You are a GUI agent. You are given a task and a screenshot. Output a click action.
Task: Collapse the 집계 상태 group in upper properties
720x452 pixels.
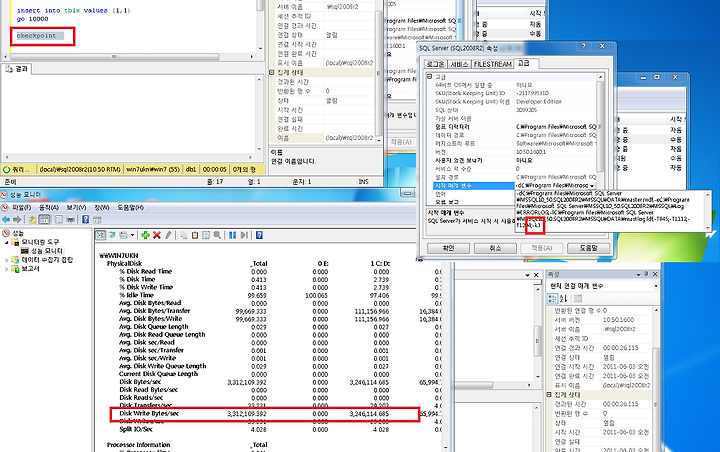coord(272,73)
